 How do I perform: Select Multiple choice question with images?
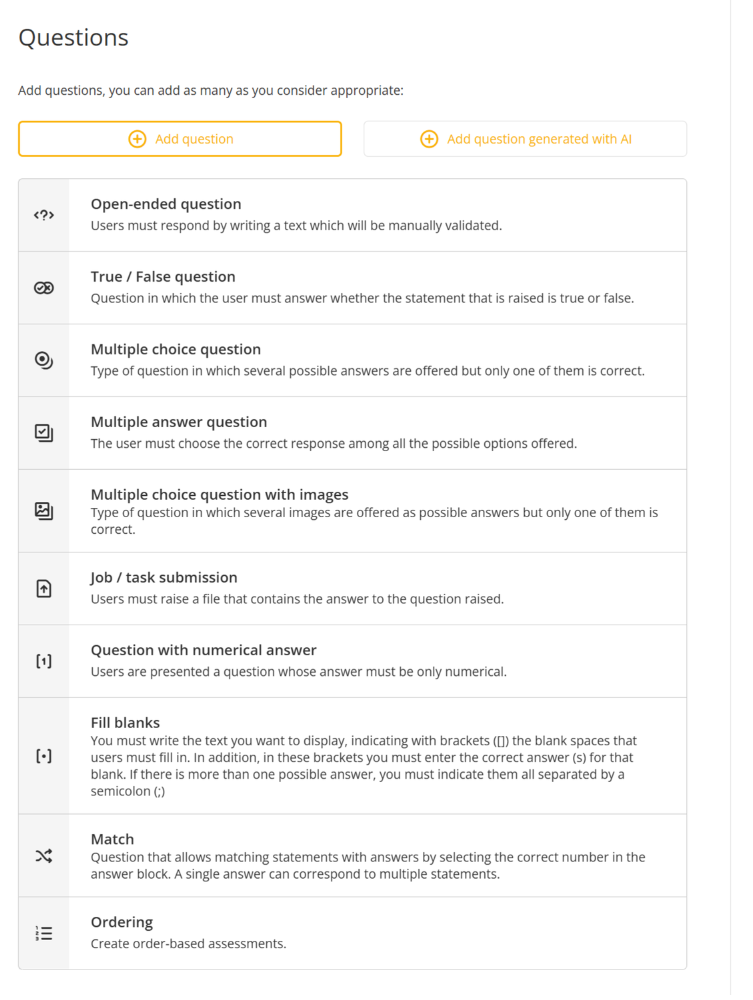[220, 495]
